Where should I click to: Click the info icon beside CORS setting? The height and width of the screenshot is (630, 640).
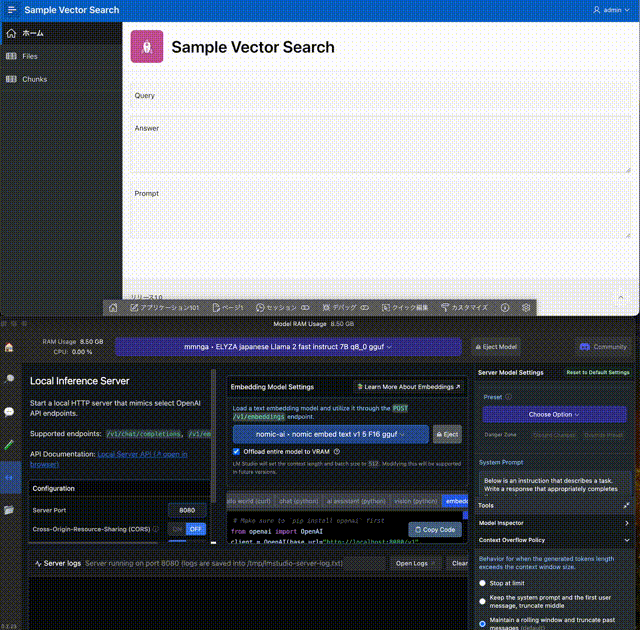click(x=156, y=529)
